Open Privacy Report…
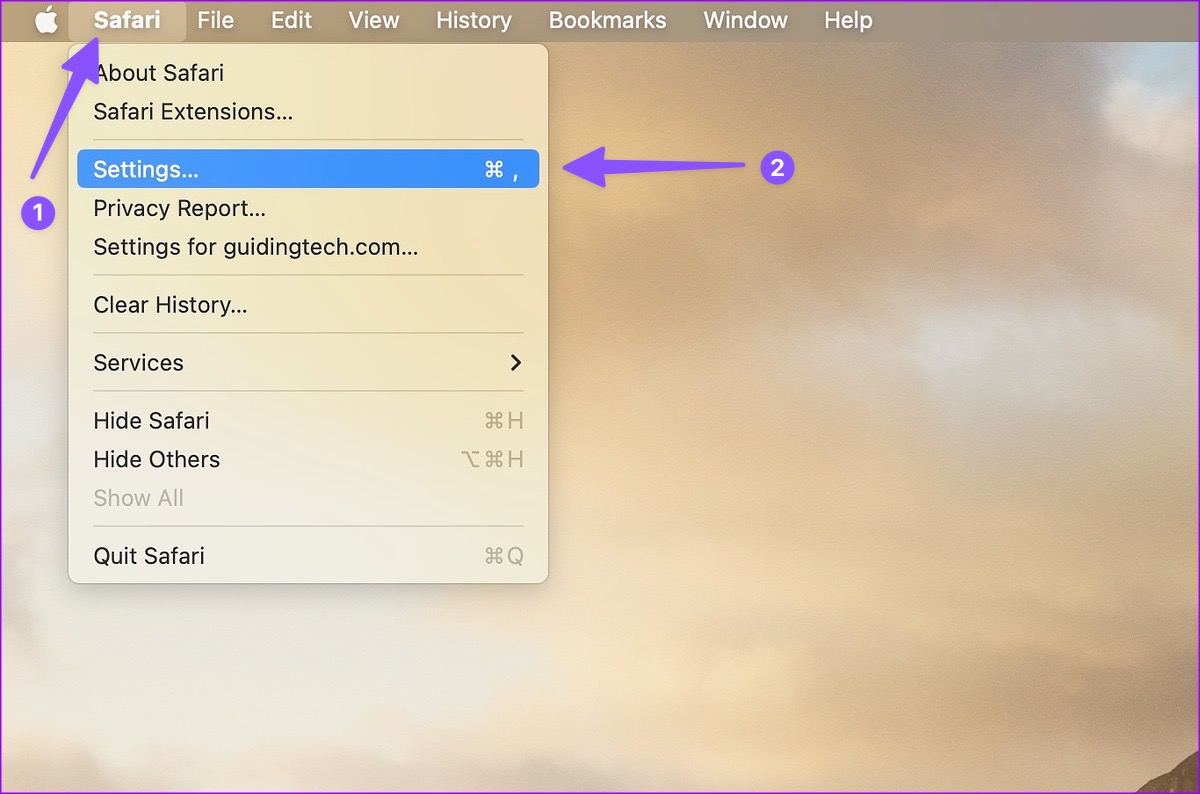 [179, 208]
